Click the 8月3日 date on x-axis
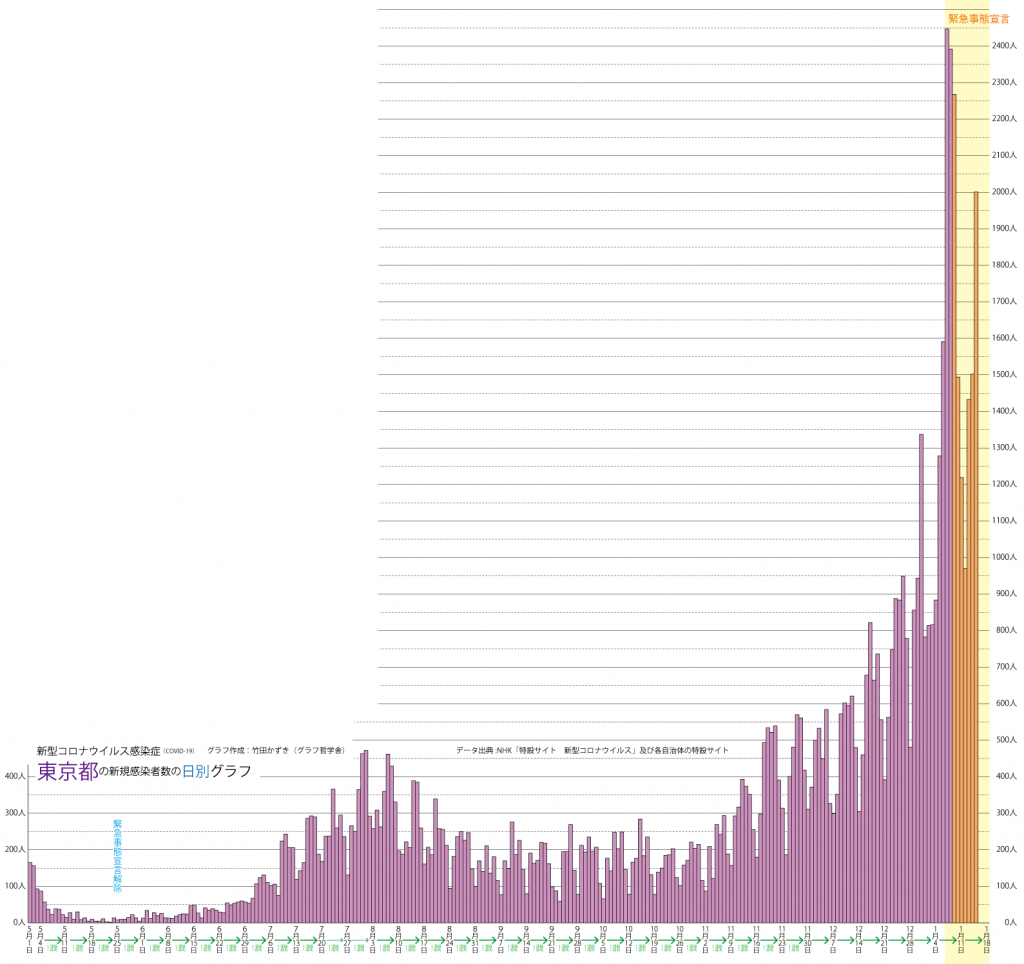Screen dimensions: 1024x964 [373, 942]
